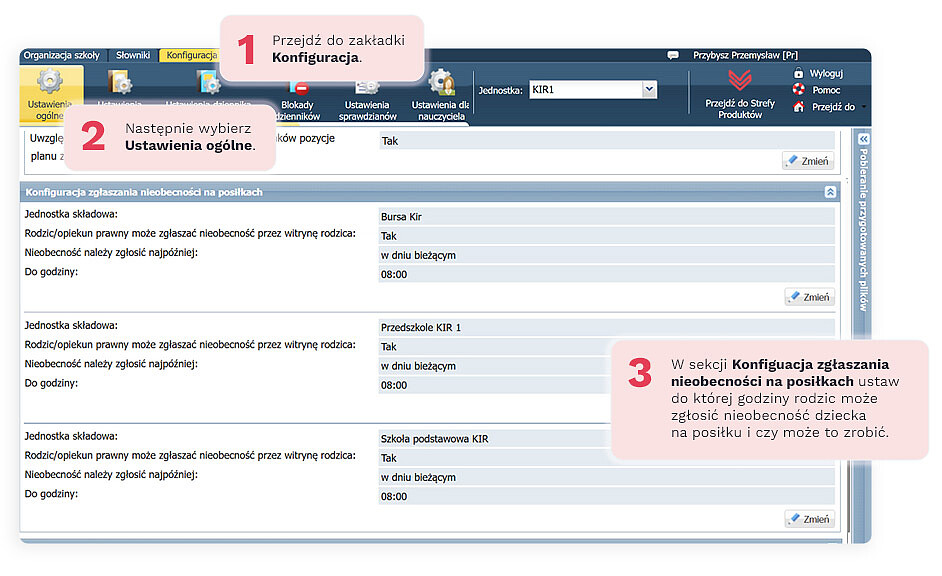Click Zmień button in the top Tak row

click(808, 161)
